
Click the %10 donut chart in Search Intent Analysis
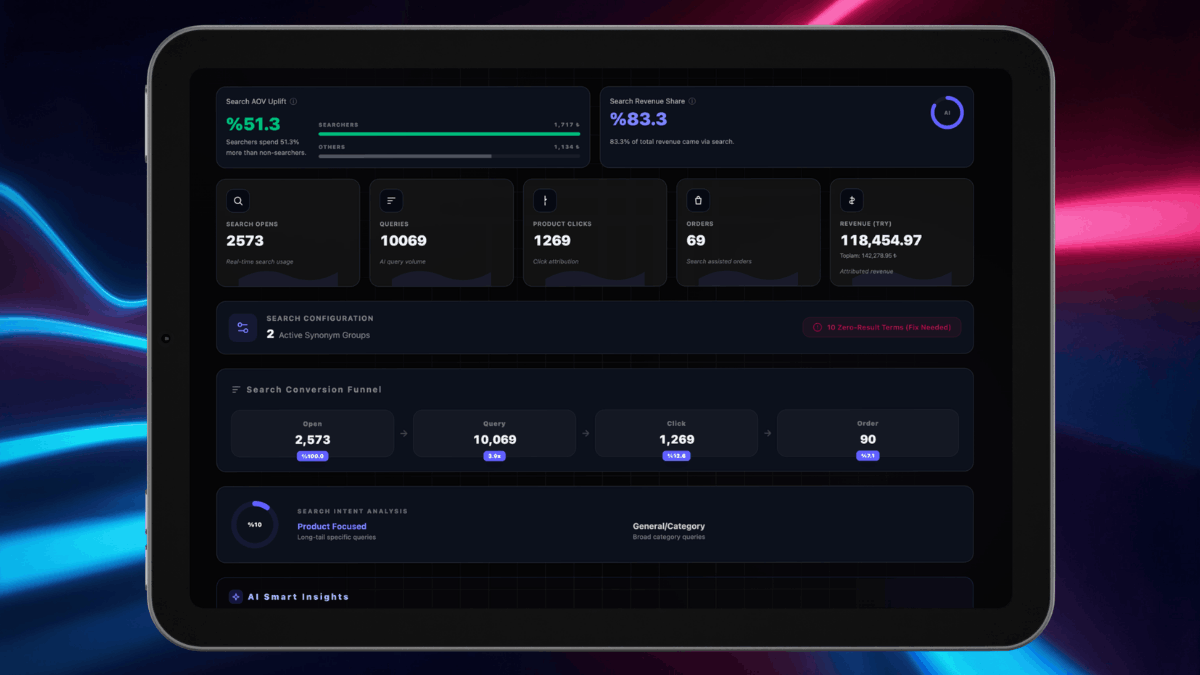254,523
